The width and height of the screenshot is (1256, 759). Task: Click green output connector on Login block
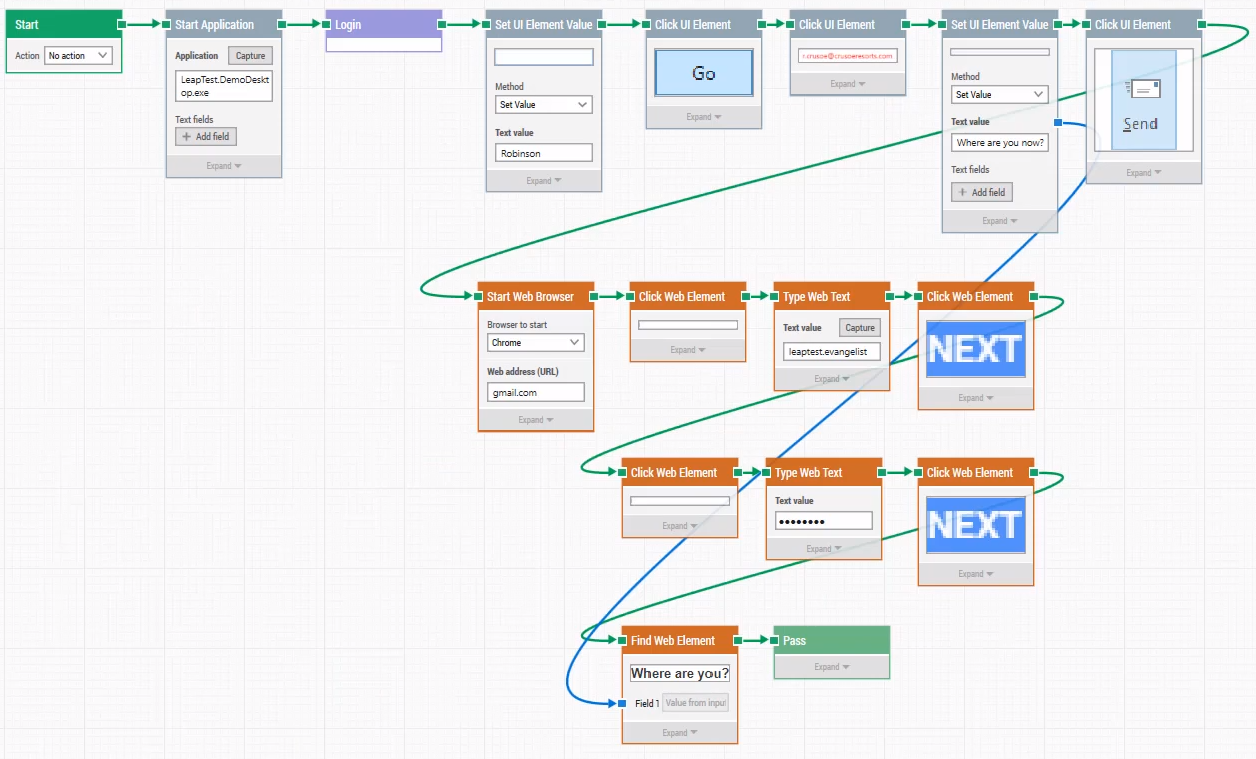[x=442, y=24]
